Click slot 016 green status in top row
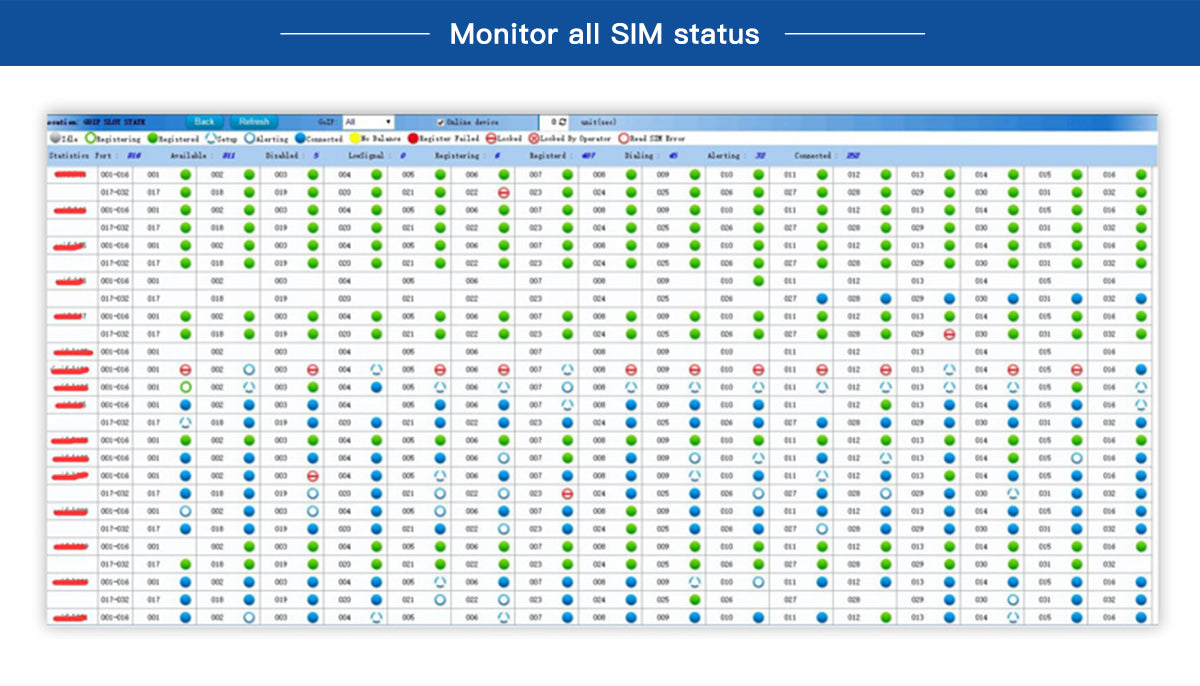This screenshot has width=1200, height=686. click(1141, 174)
